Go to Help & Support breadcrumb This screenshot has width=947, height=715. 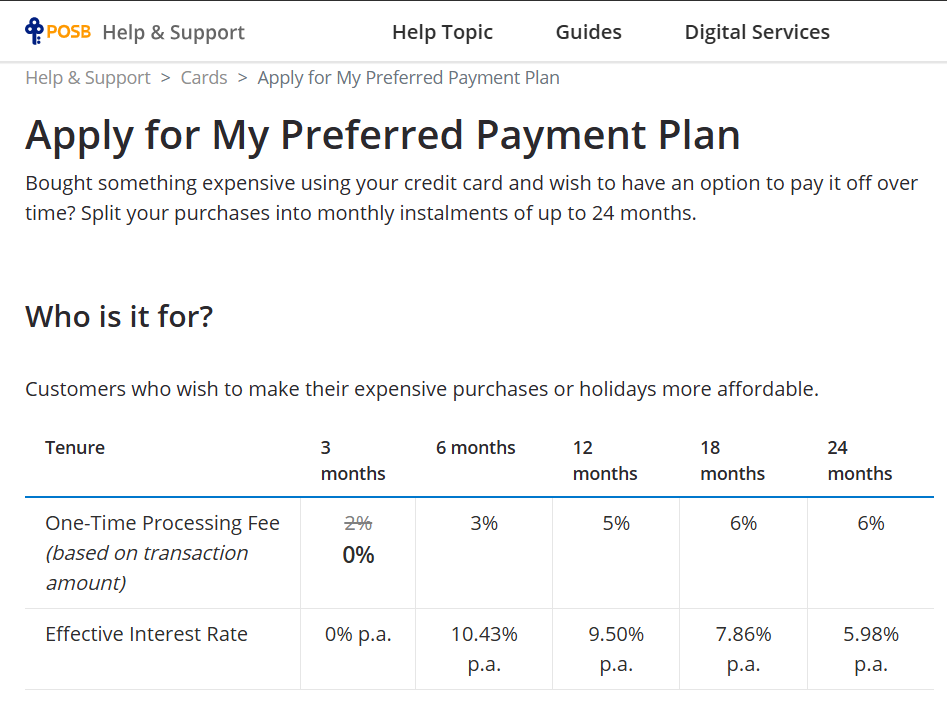[88, 78]
